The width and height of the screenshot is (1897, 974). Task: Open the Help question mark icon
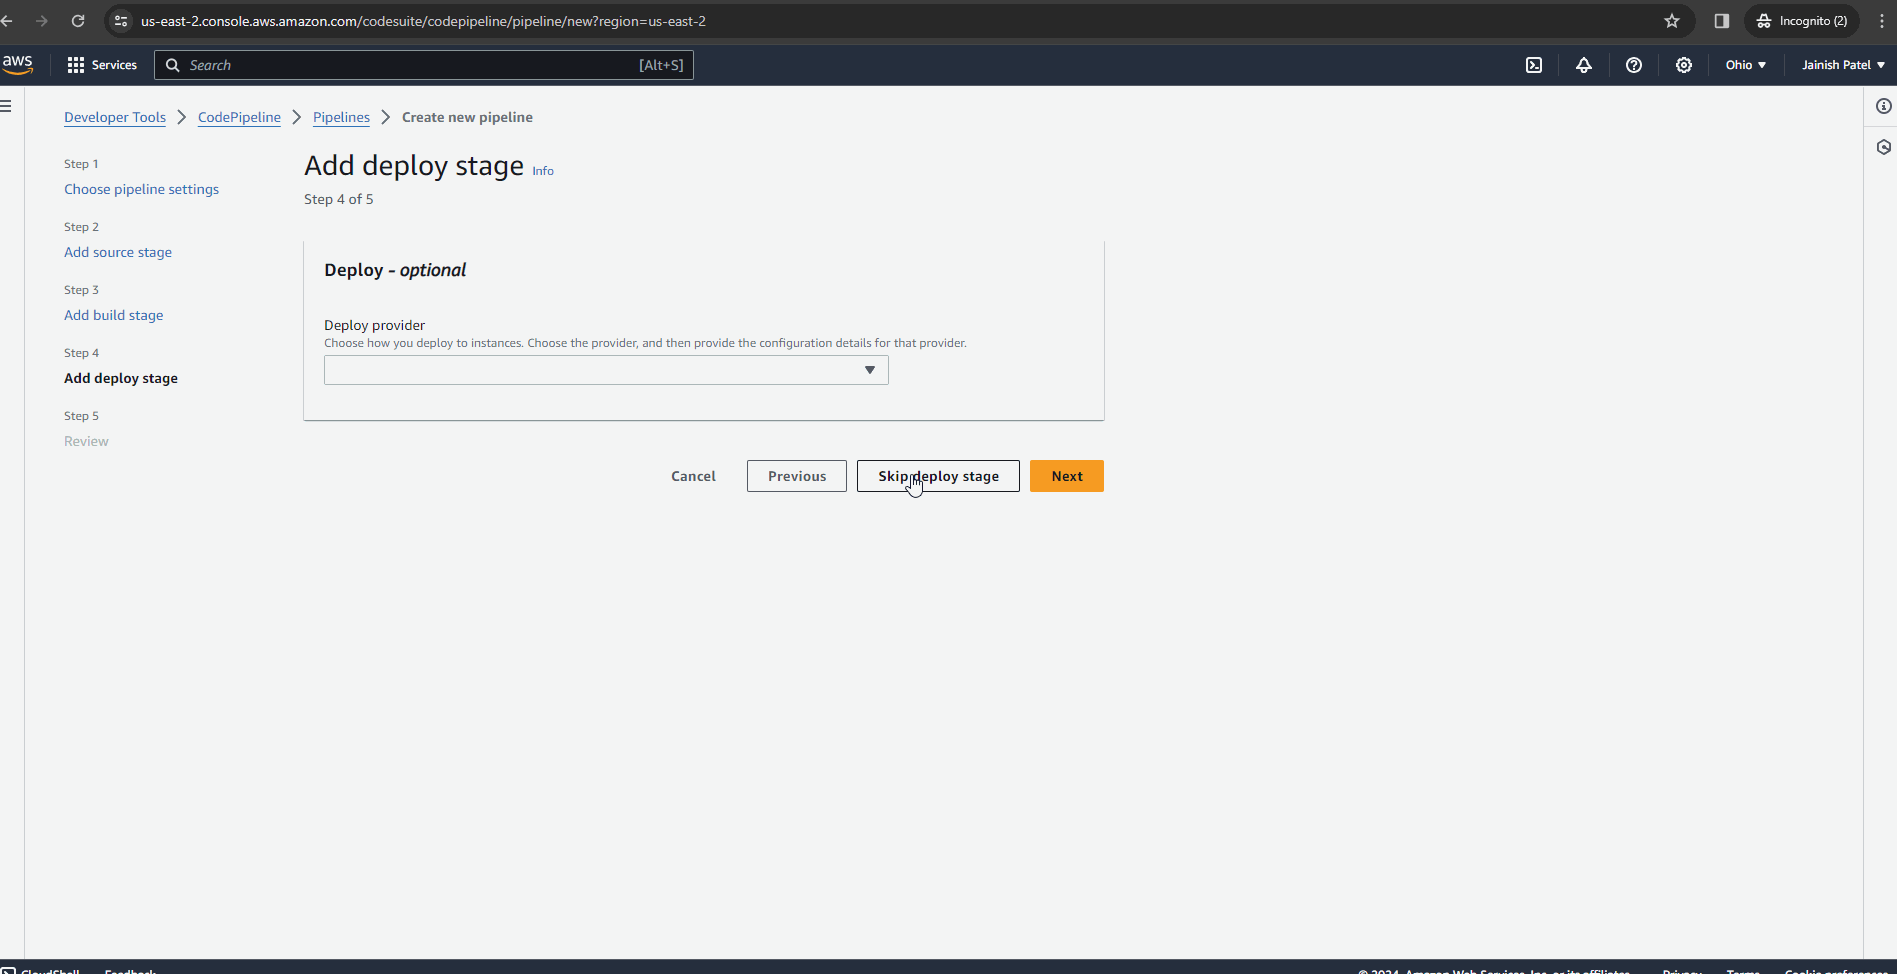[1634, 64]
